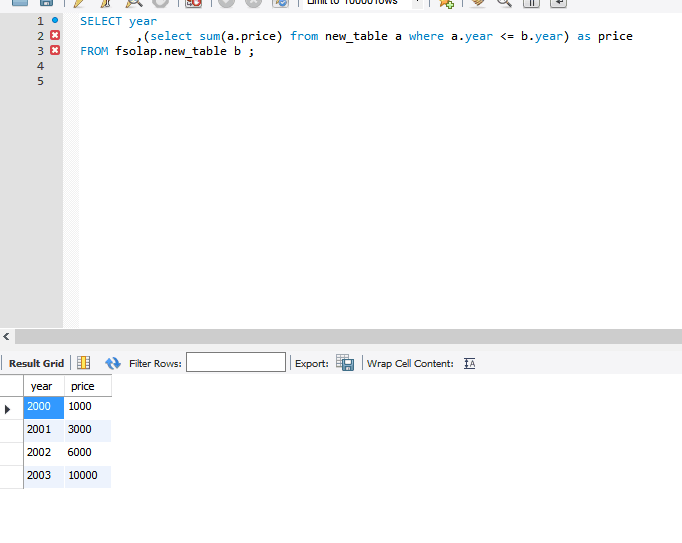The height and width of the screenshot is (543, 682).
Task: Click the year column header
Action: [x=44, y=386]
